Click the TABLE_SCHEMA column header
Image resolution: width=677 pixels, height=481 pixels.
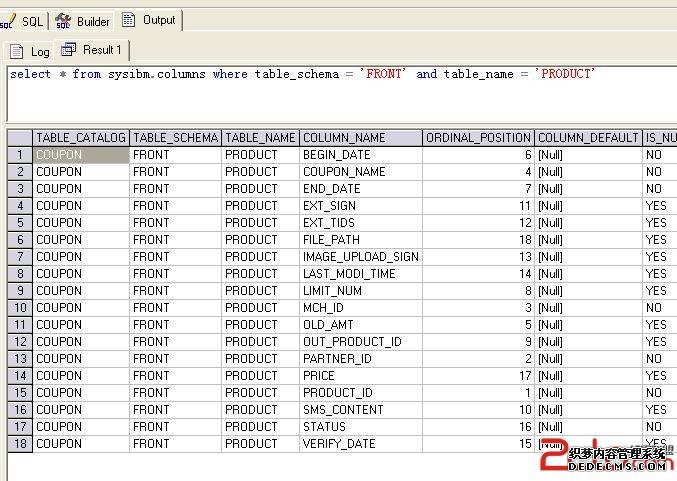point(175,138)
